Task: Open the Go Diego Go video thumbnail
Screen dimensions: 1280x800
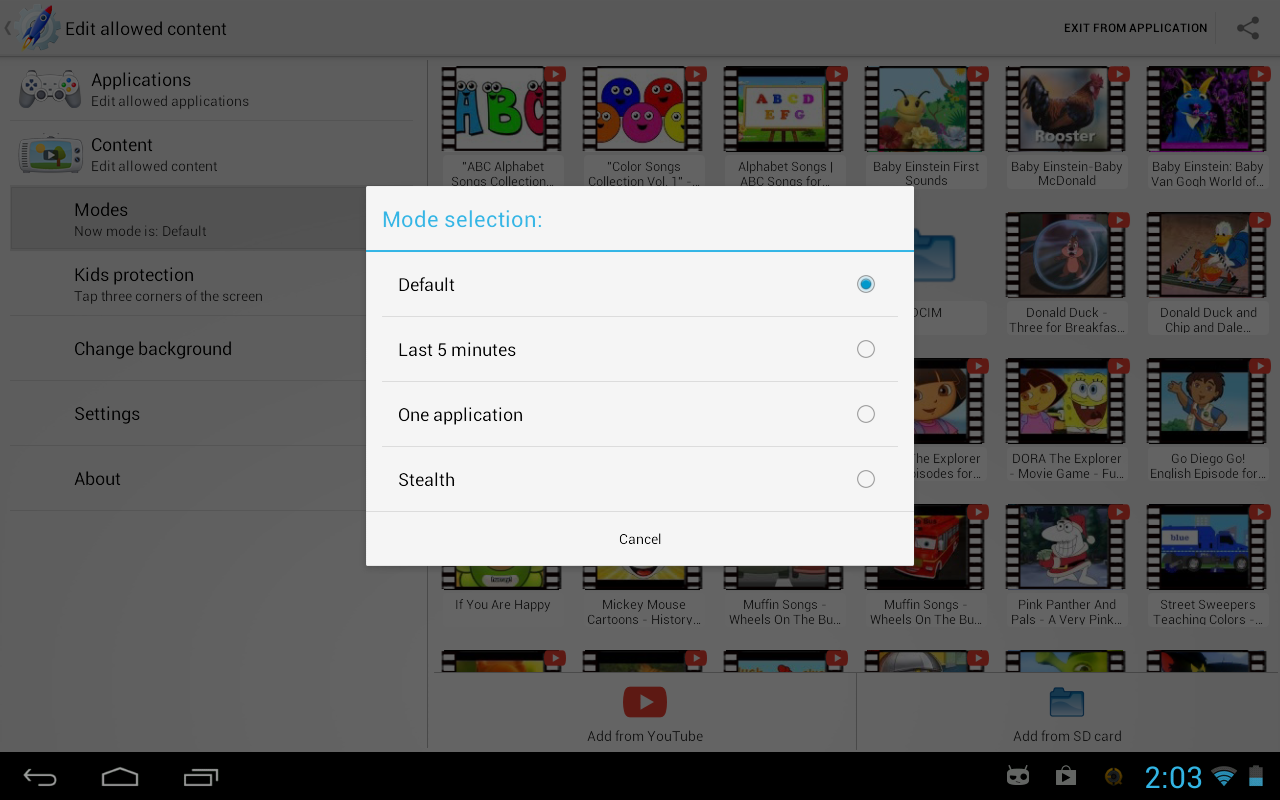Action: click(x=1207, y=402)
